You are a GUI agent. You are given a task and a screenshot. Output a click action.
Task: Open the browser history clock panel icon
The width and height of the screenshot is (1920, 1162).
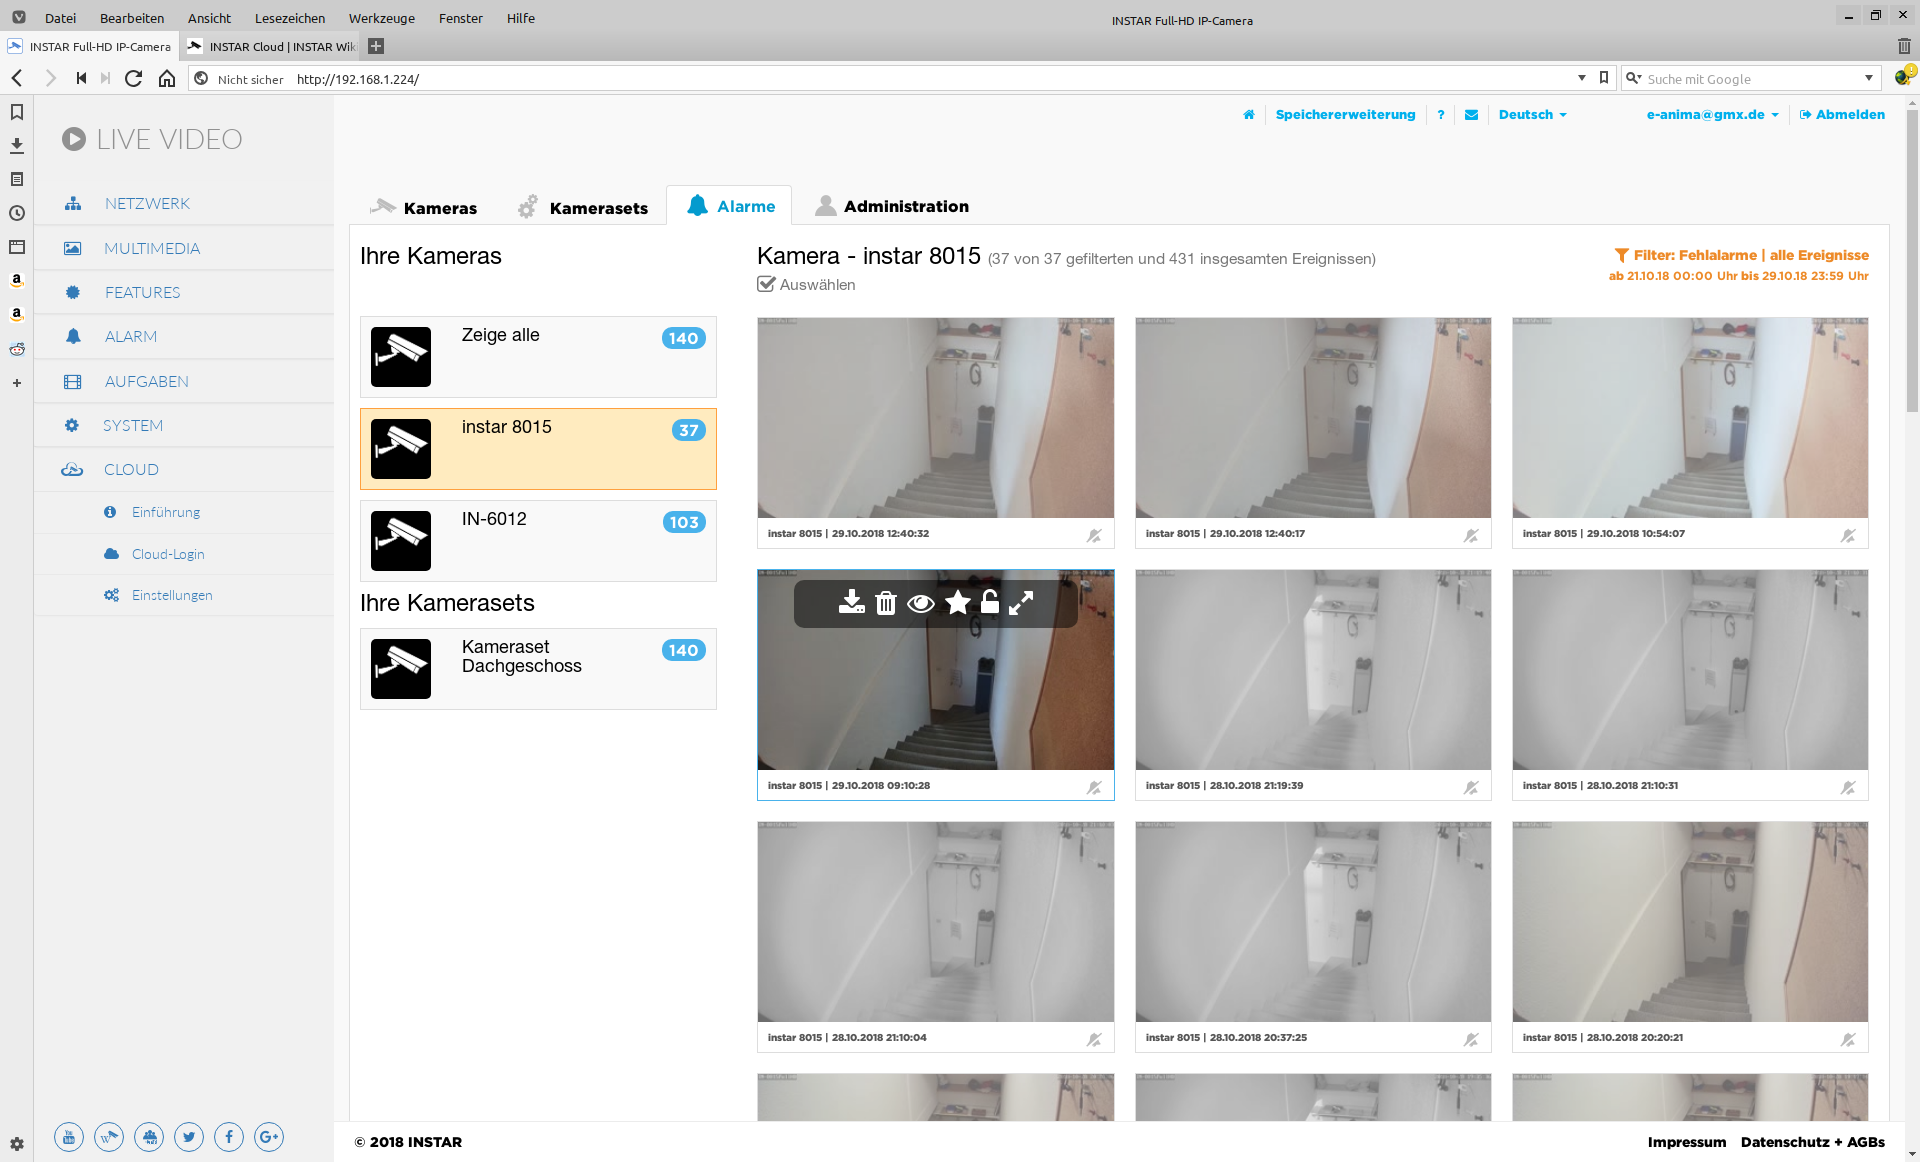pos(17,213)
